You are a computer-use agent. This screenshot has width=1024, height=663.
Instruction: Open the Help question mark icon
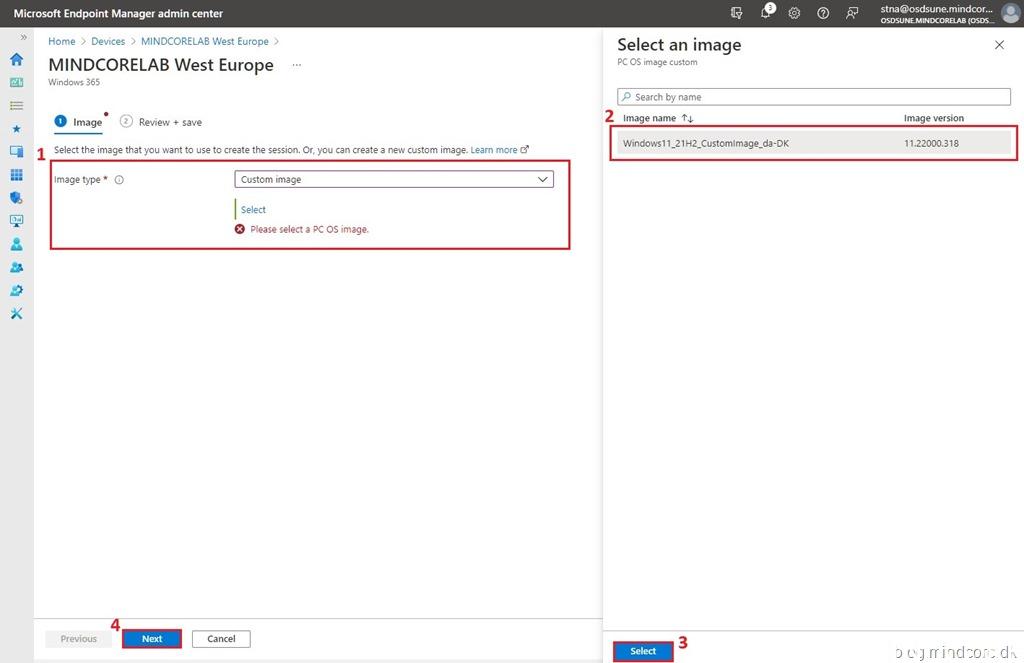pos(823,13)
